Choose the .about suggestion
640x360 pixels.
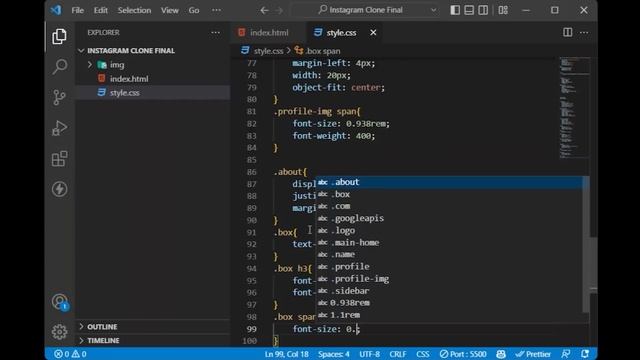tap(450, 182)
